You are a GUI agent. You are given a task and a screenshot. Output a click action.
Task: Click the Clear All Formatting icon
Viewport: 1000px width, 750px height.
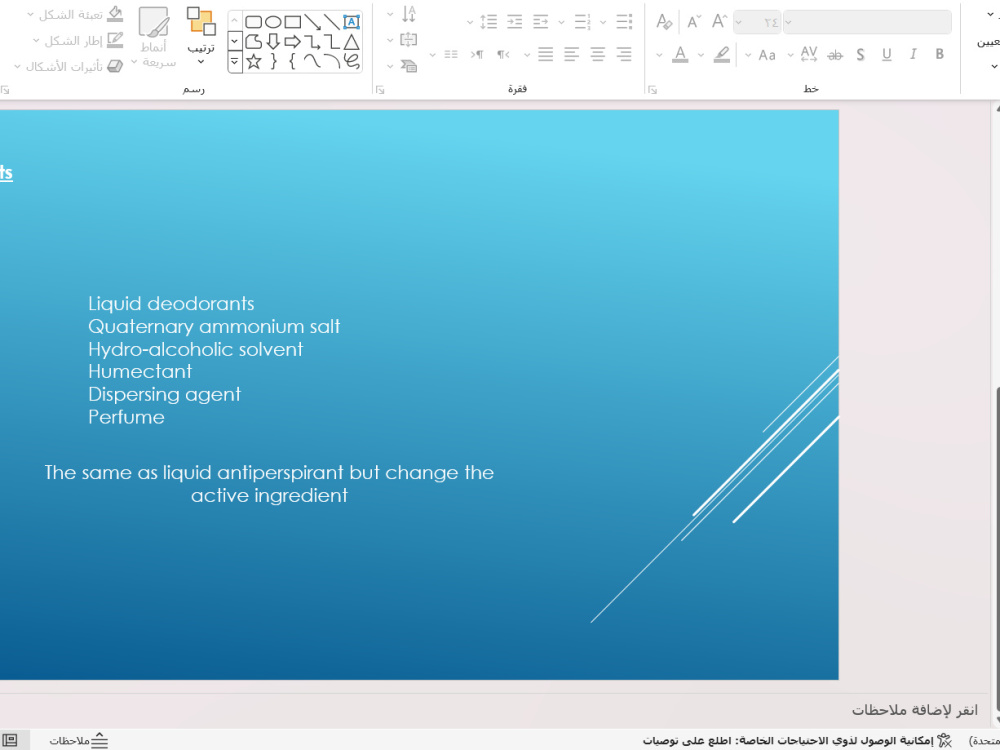[664, 22]
